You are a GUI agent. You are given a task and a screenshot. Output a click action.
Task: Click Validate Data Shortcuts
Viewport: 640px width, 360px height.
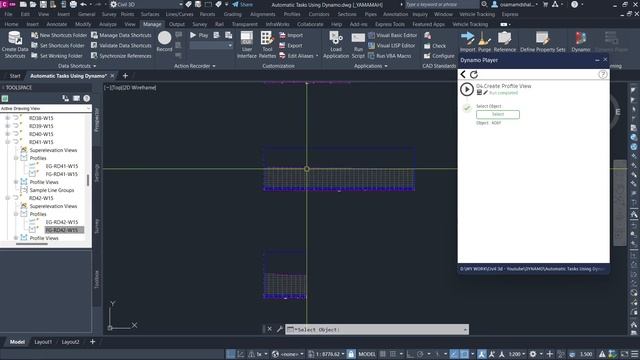[121, 45]
